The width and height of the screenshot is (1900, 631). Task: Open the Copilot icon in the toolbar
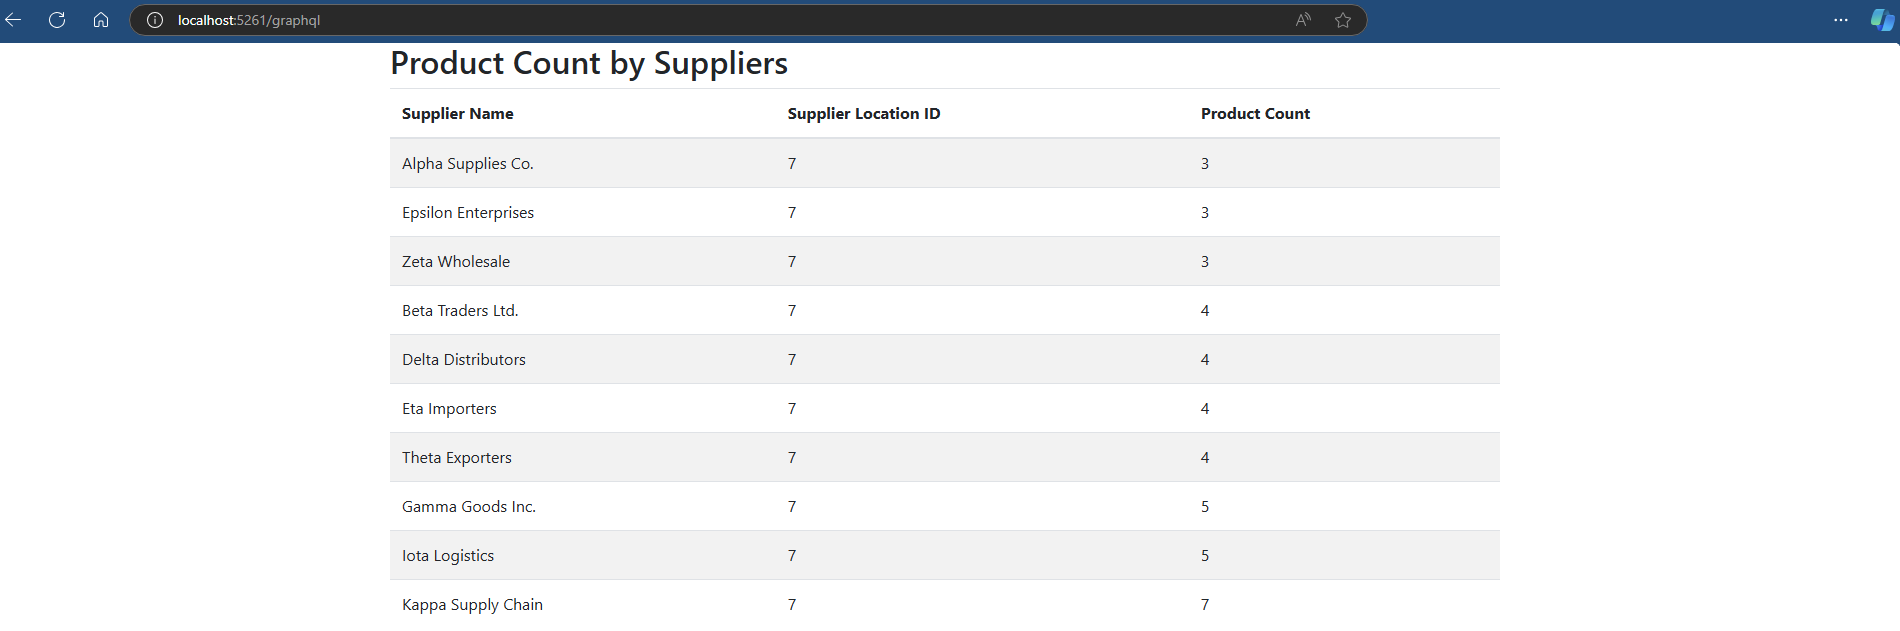1881,19
